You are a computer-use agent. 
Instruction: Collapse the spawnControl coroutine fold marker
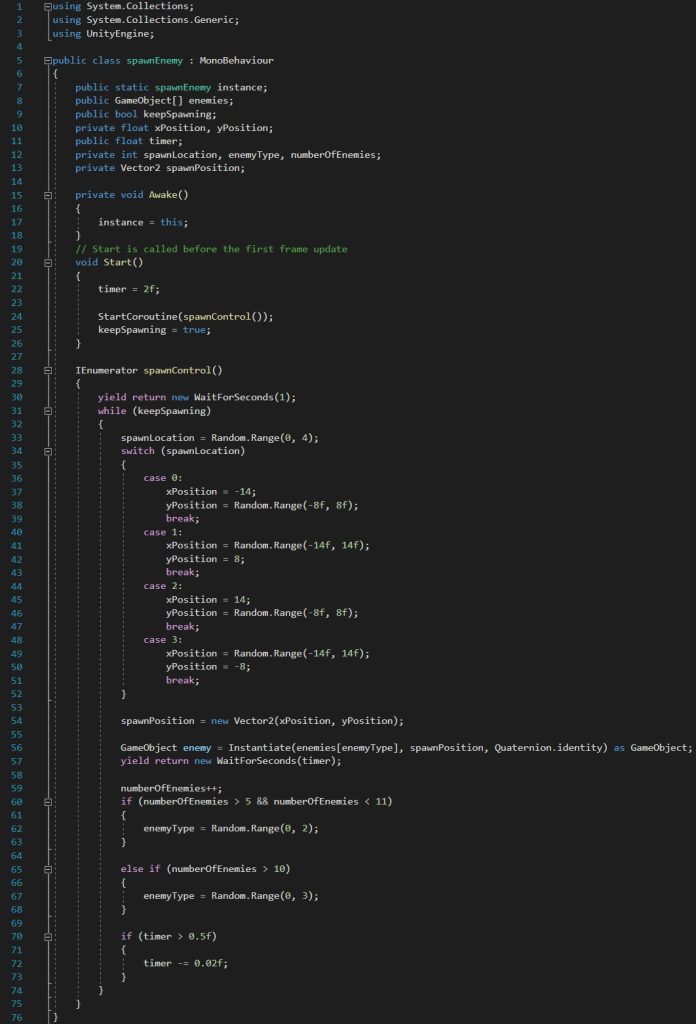[x=48, y=370]
